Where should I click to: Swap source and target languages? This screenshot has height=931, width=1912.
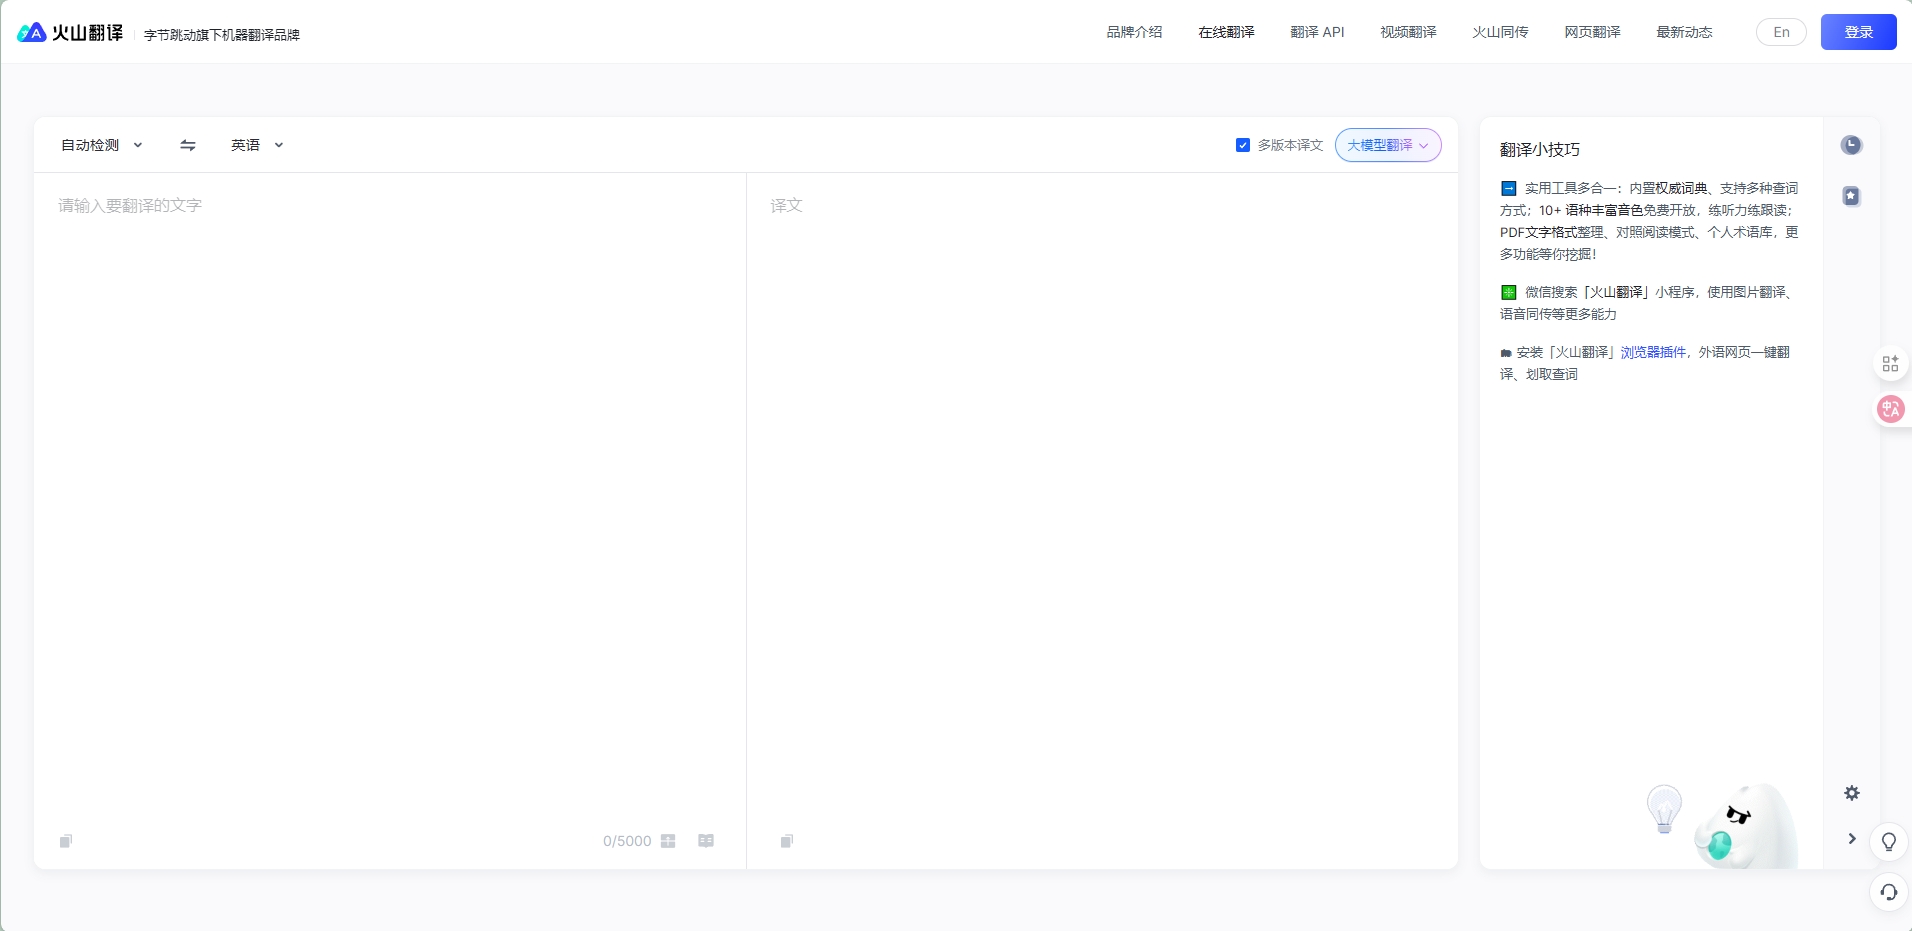click(x=187, y=145)
